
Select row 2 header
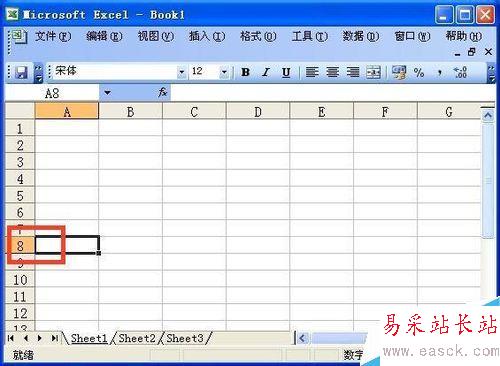coord(20,145)
